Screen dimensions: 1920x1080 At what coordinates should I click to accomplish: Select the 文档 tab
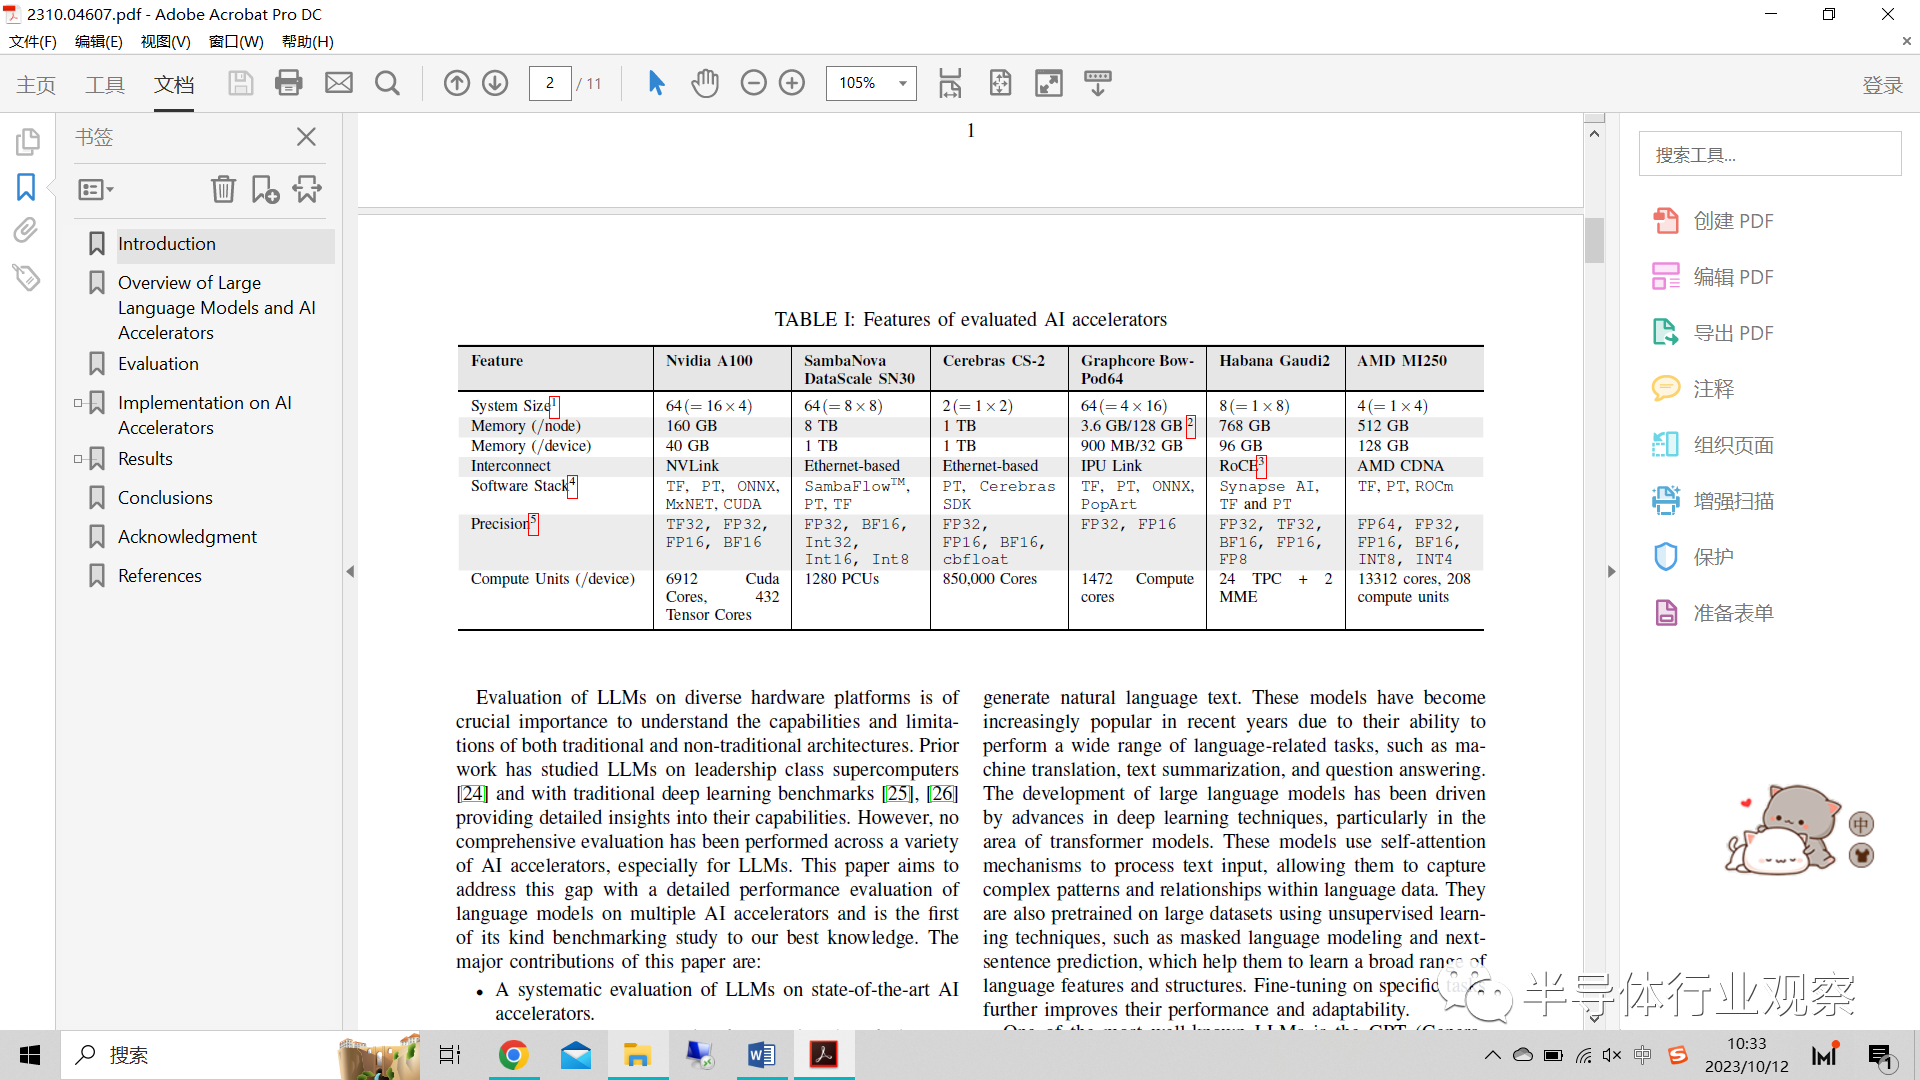(x=174, y=85)
